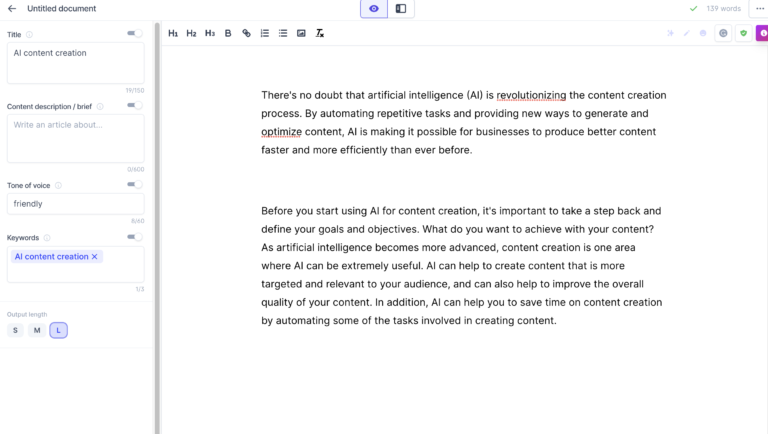This screenshot has width=768, height=434.
Task: Click the Untitled document name
Action: (x=62, y=8)
